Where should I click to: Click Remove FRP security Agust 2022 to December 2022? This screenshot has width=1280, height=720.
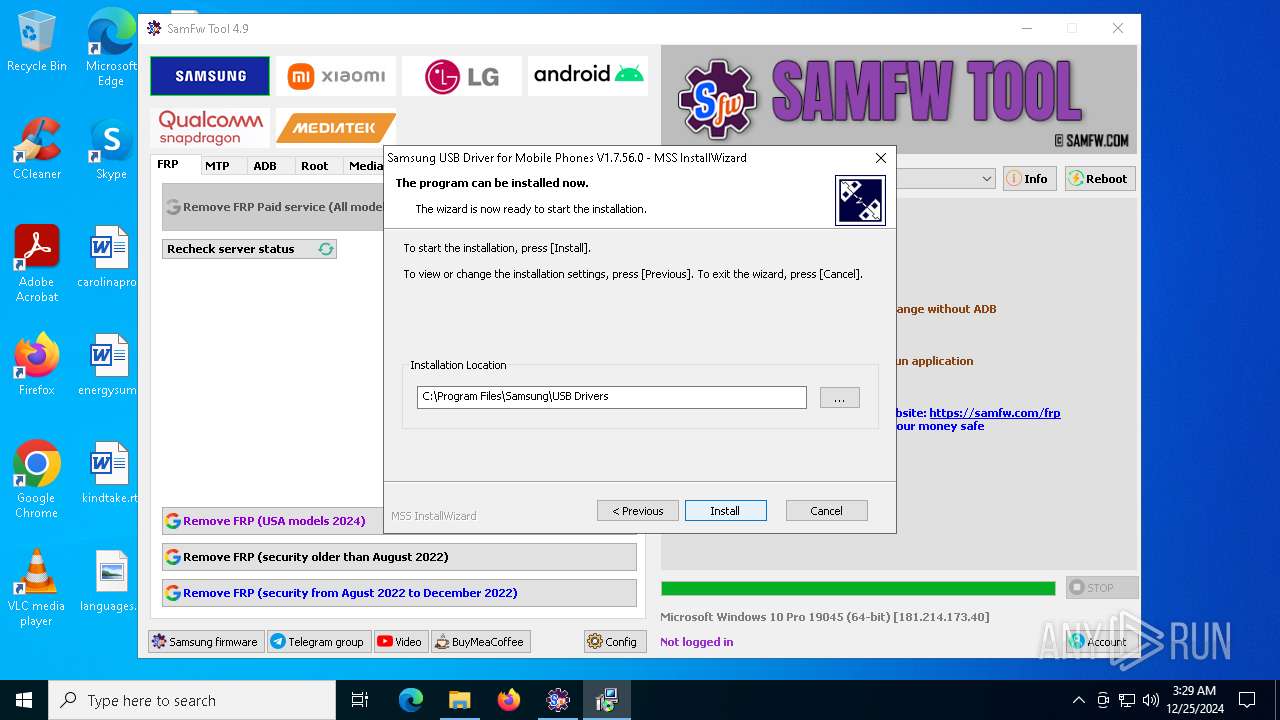tap(399, 593)
